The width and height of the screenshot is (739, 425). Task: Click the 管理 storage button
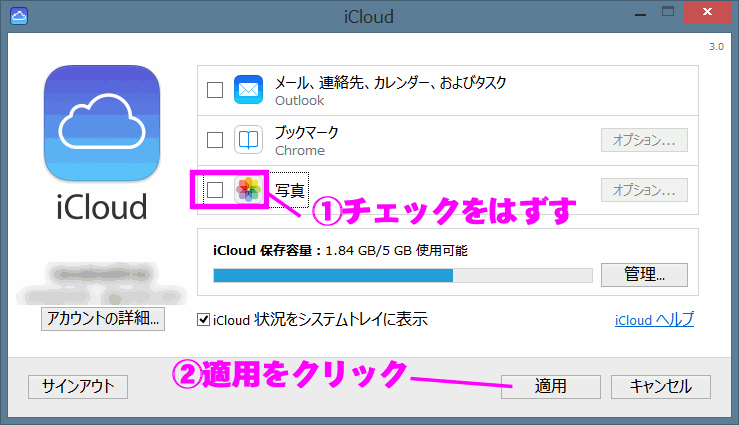click(x=644, y=275)
